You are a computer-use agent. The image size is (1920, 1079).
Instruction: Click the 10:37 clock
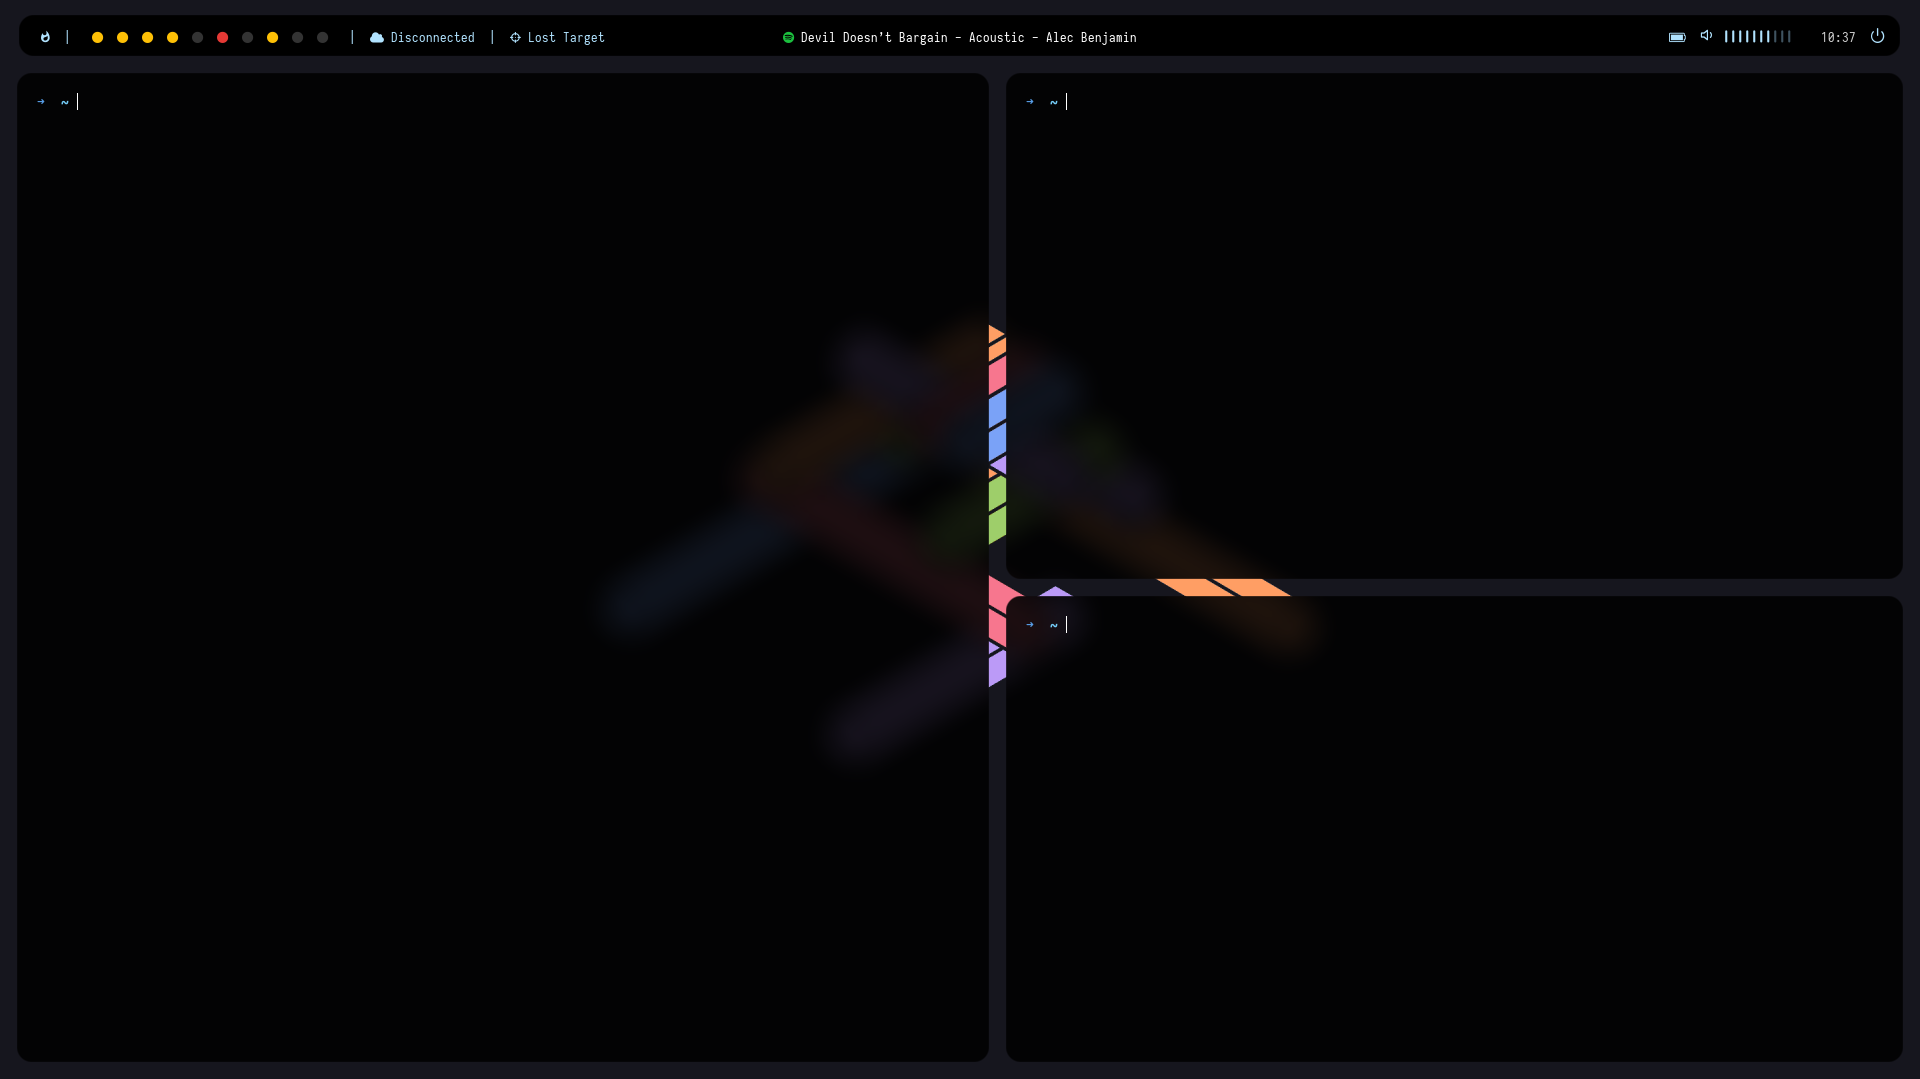[1837, 37]
